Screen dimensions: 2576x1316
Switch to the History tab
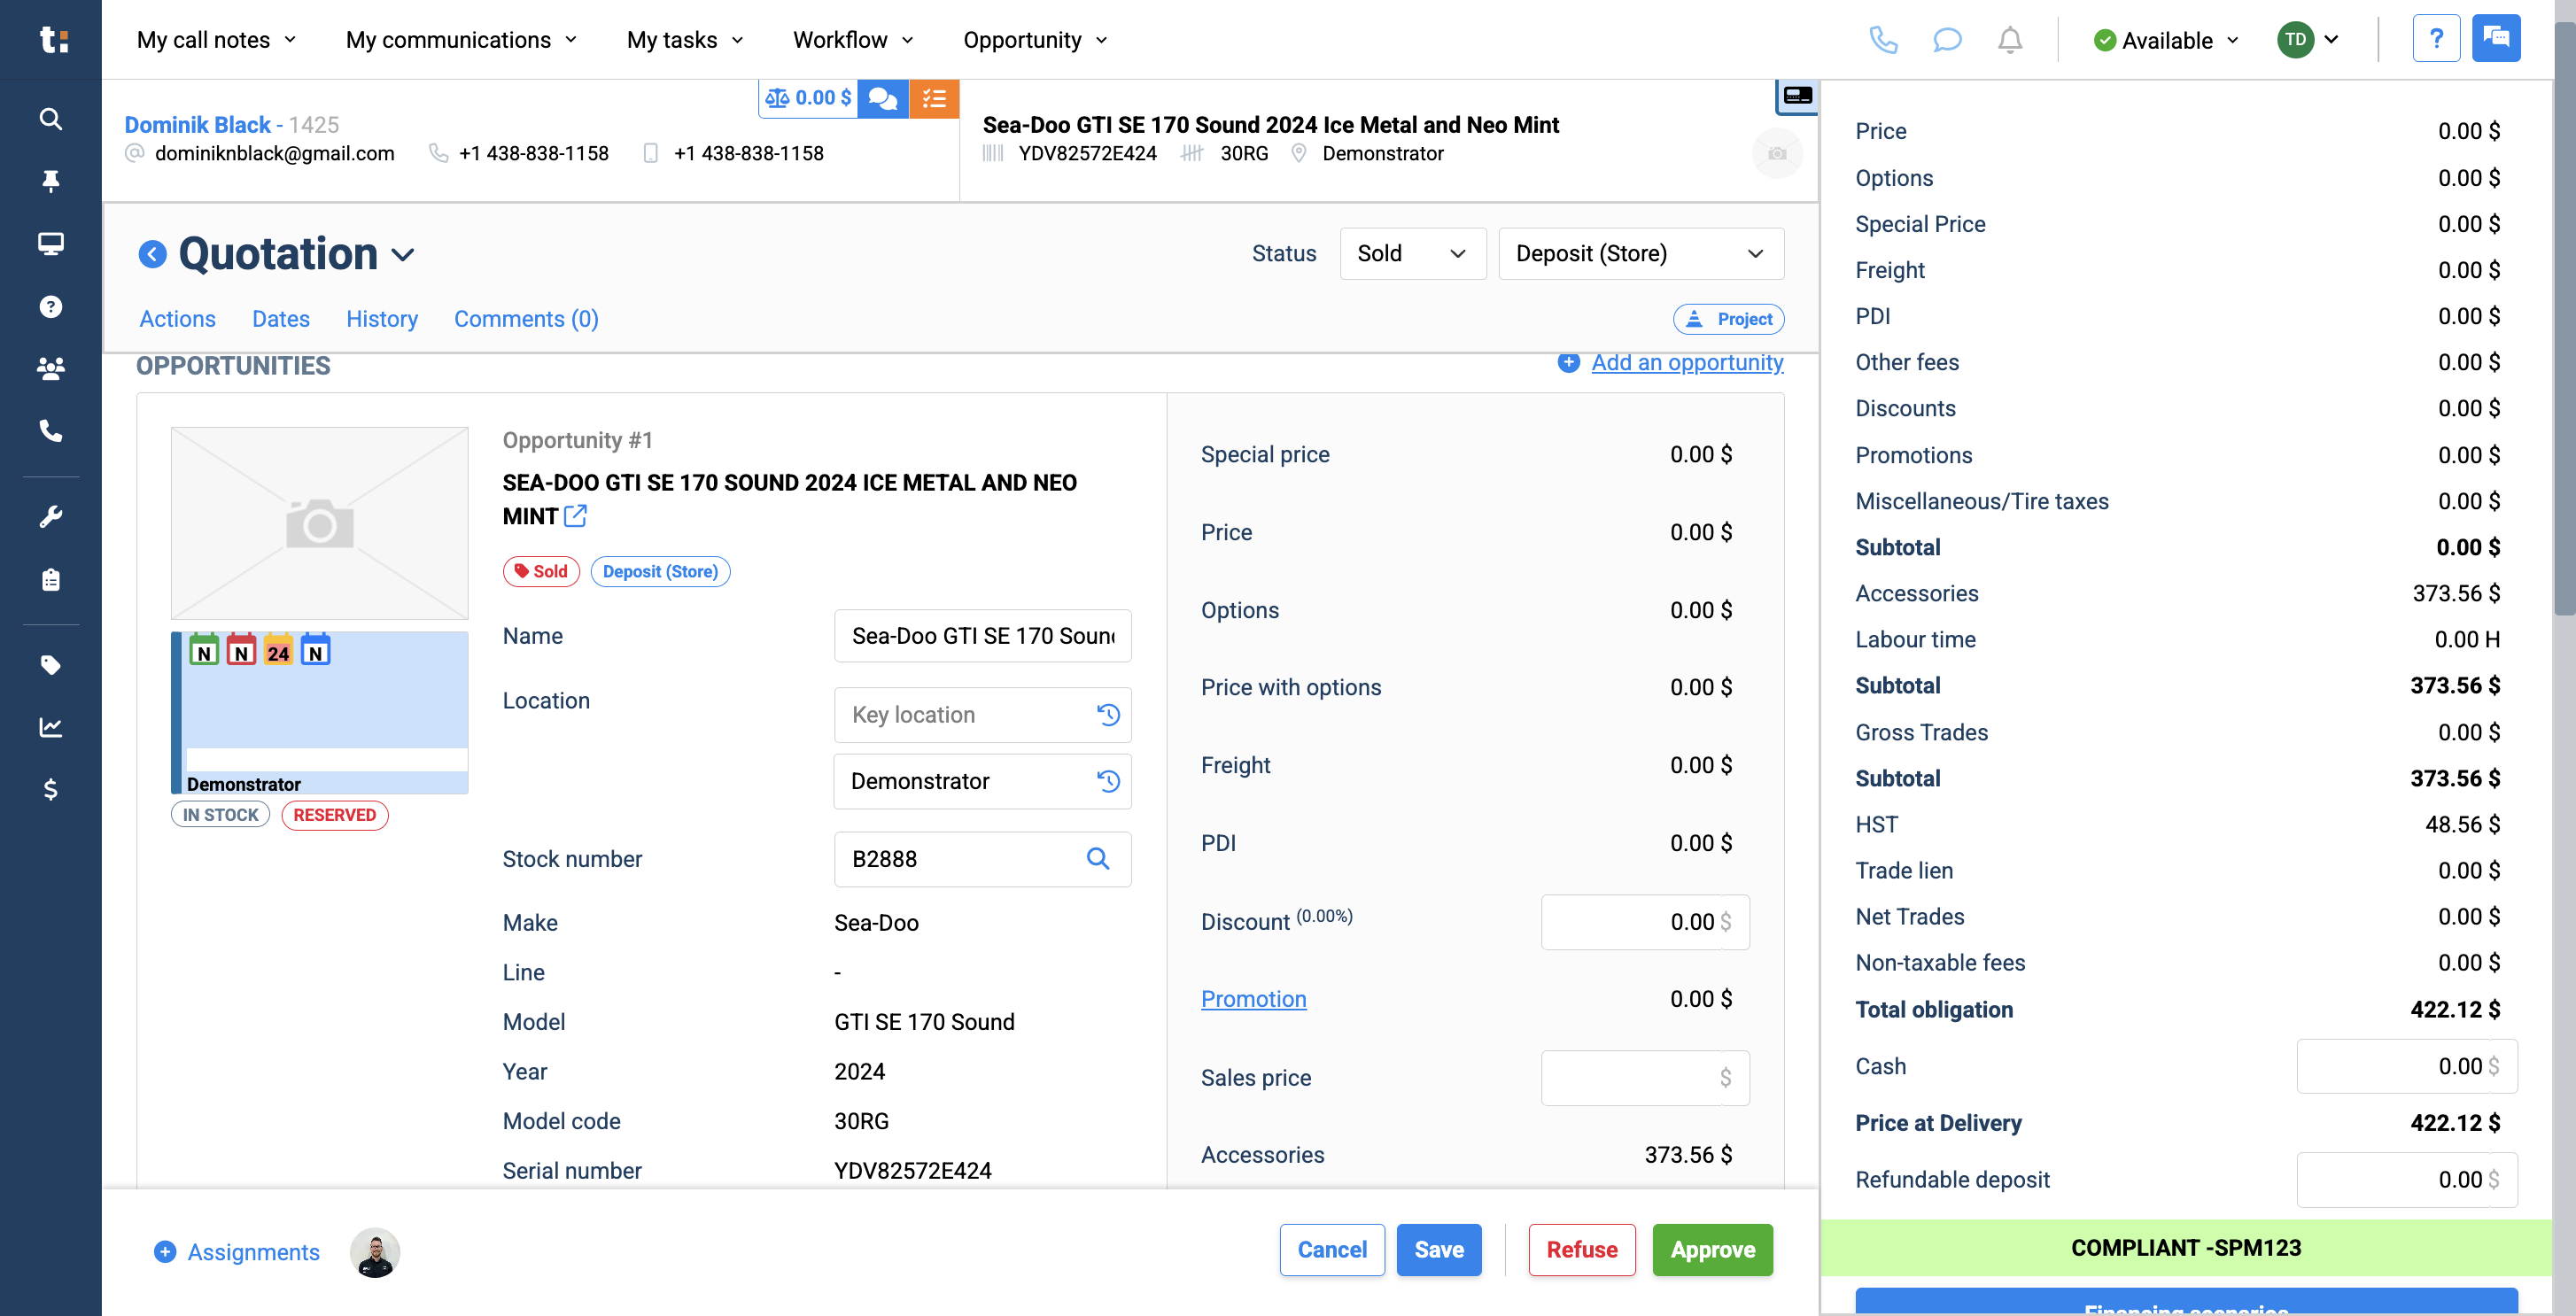click(381, 319)
